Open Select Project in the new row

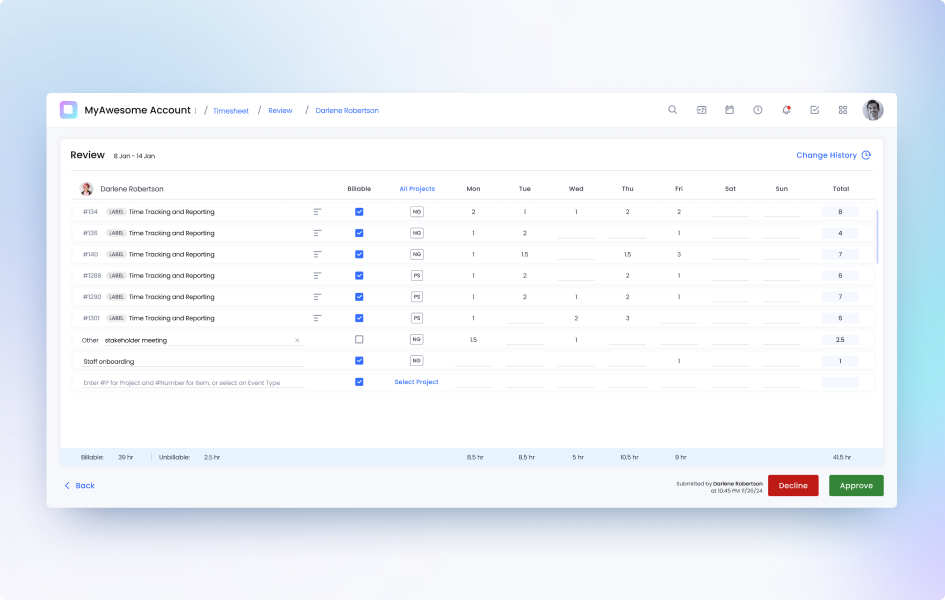point(416,382)
